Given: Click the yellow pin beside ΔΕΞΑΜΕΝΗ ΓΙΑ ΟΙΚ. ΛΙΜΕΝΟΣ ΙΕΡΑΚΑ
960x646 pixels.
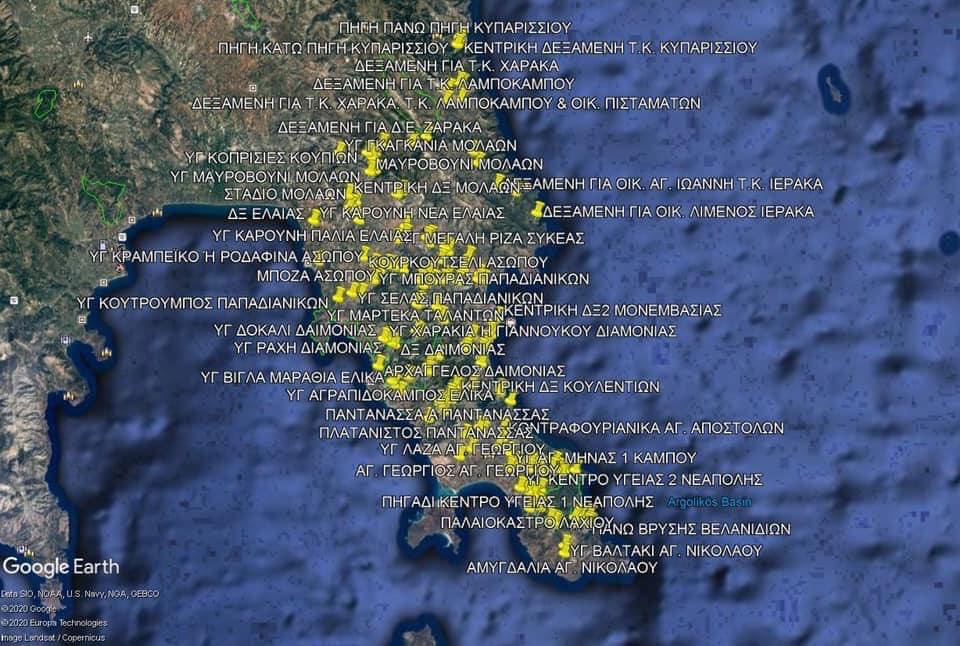Looking at the screenshot, I should tap(537, 209).
